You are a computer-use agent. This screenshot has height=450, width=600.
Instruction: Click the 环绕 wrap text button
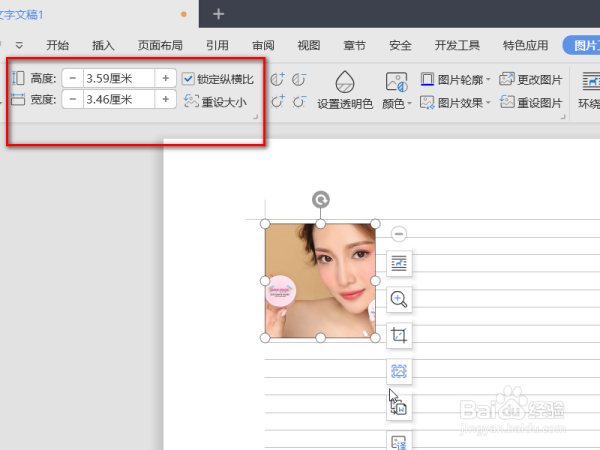(x=589, y=90)
